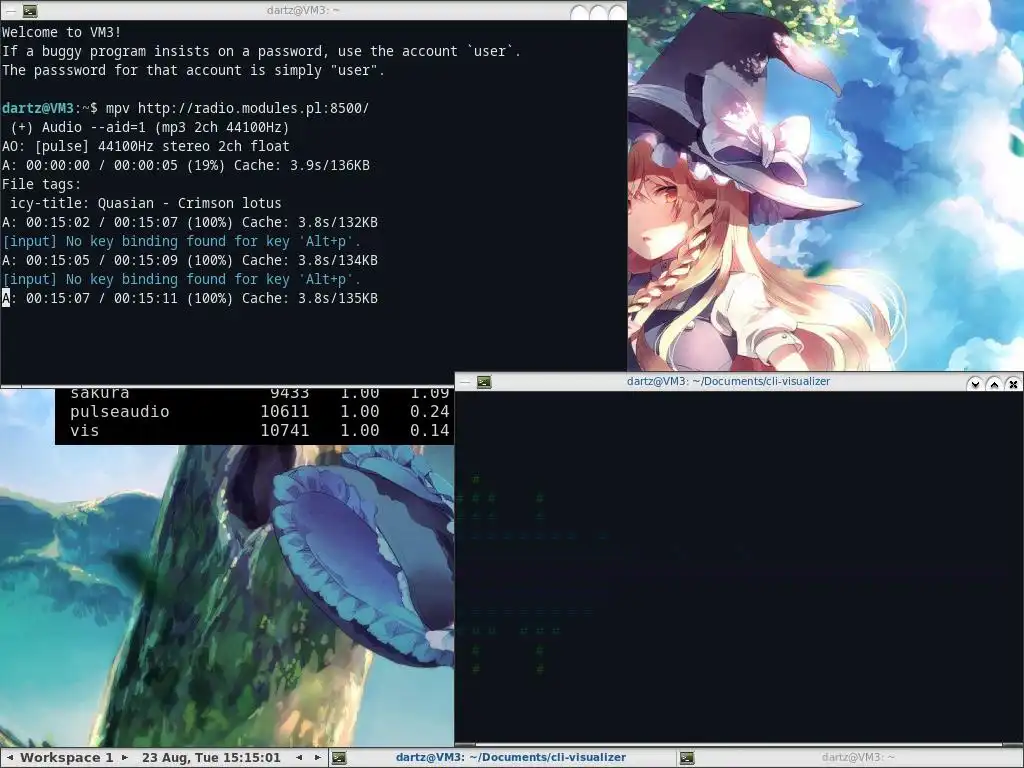The width and height of the screenshot is (1024, 768).
Task: Click the 'vis' process row with PID 10741
Action: click(259, 430)
